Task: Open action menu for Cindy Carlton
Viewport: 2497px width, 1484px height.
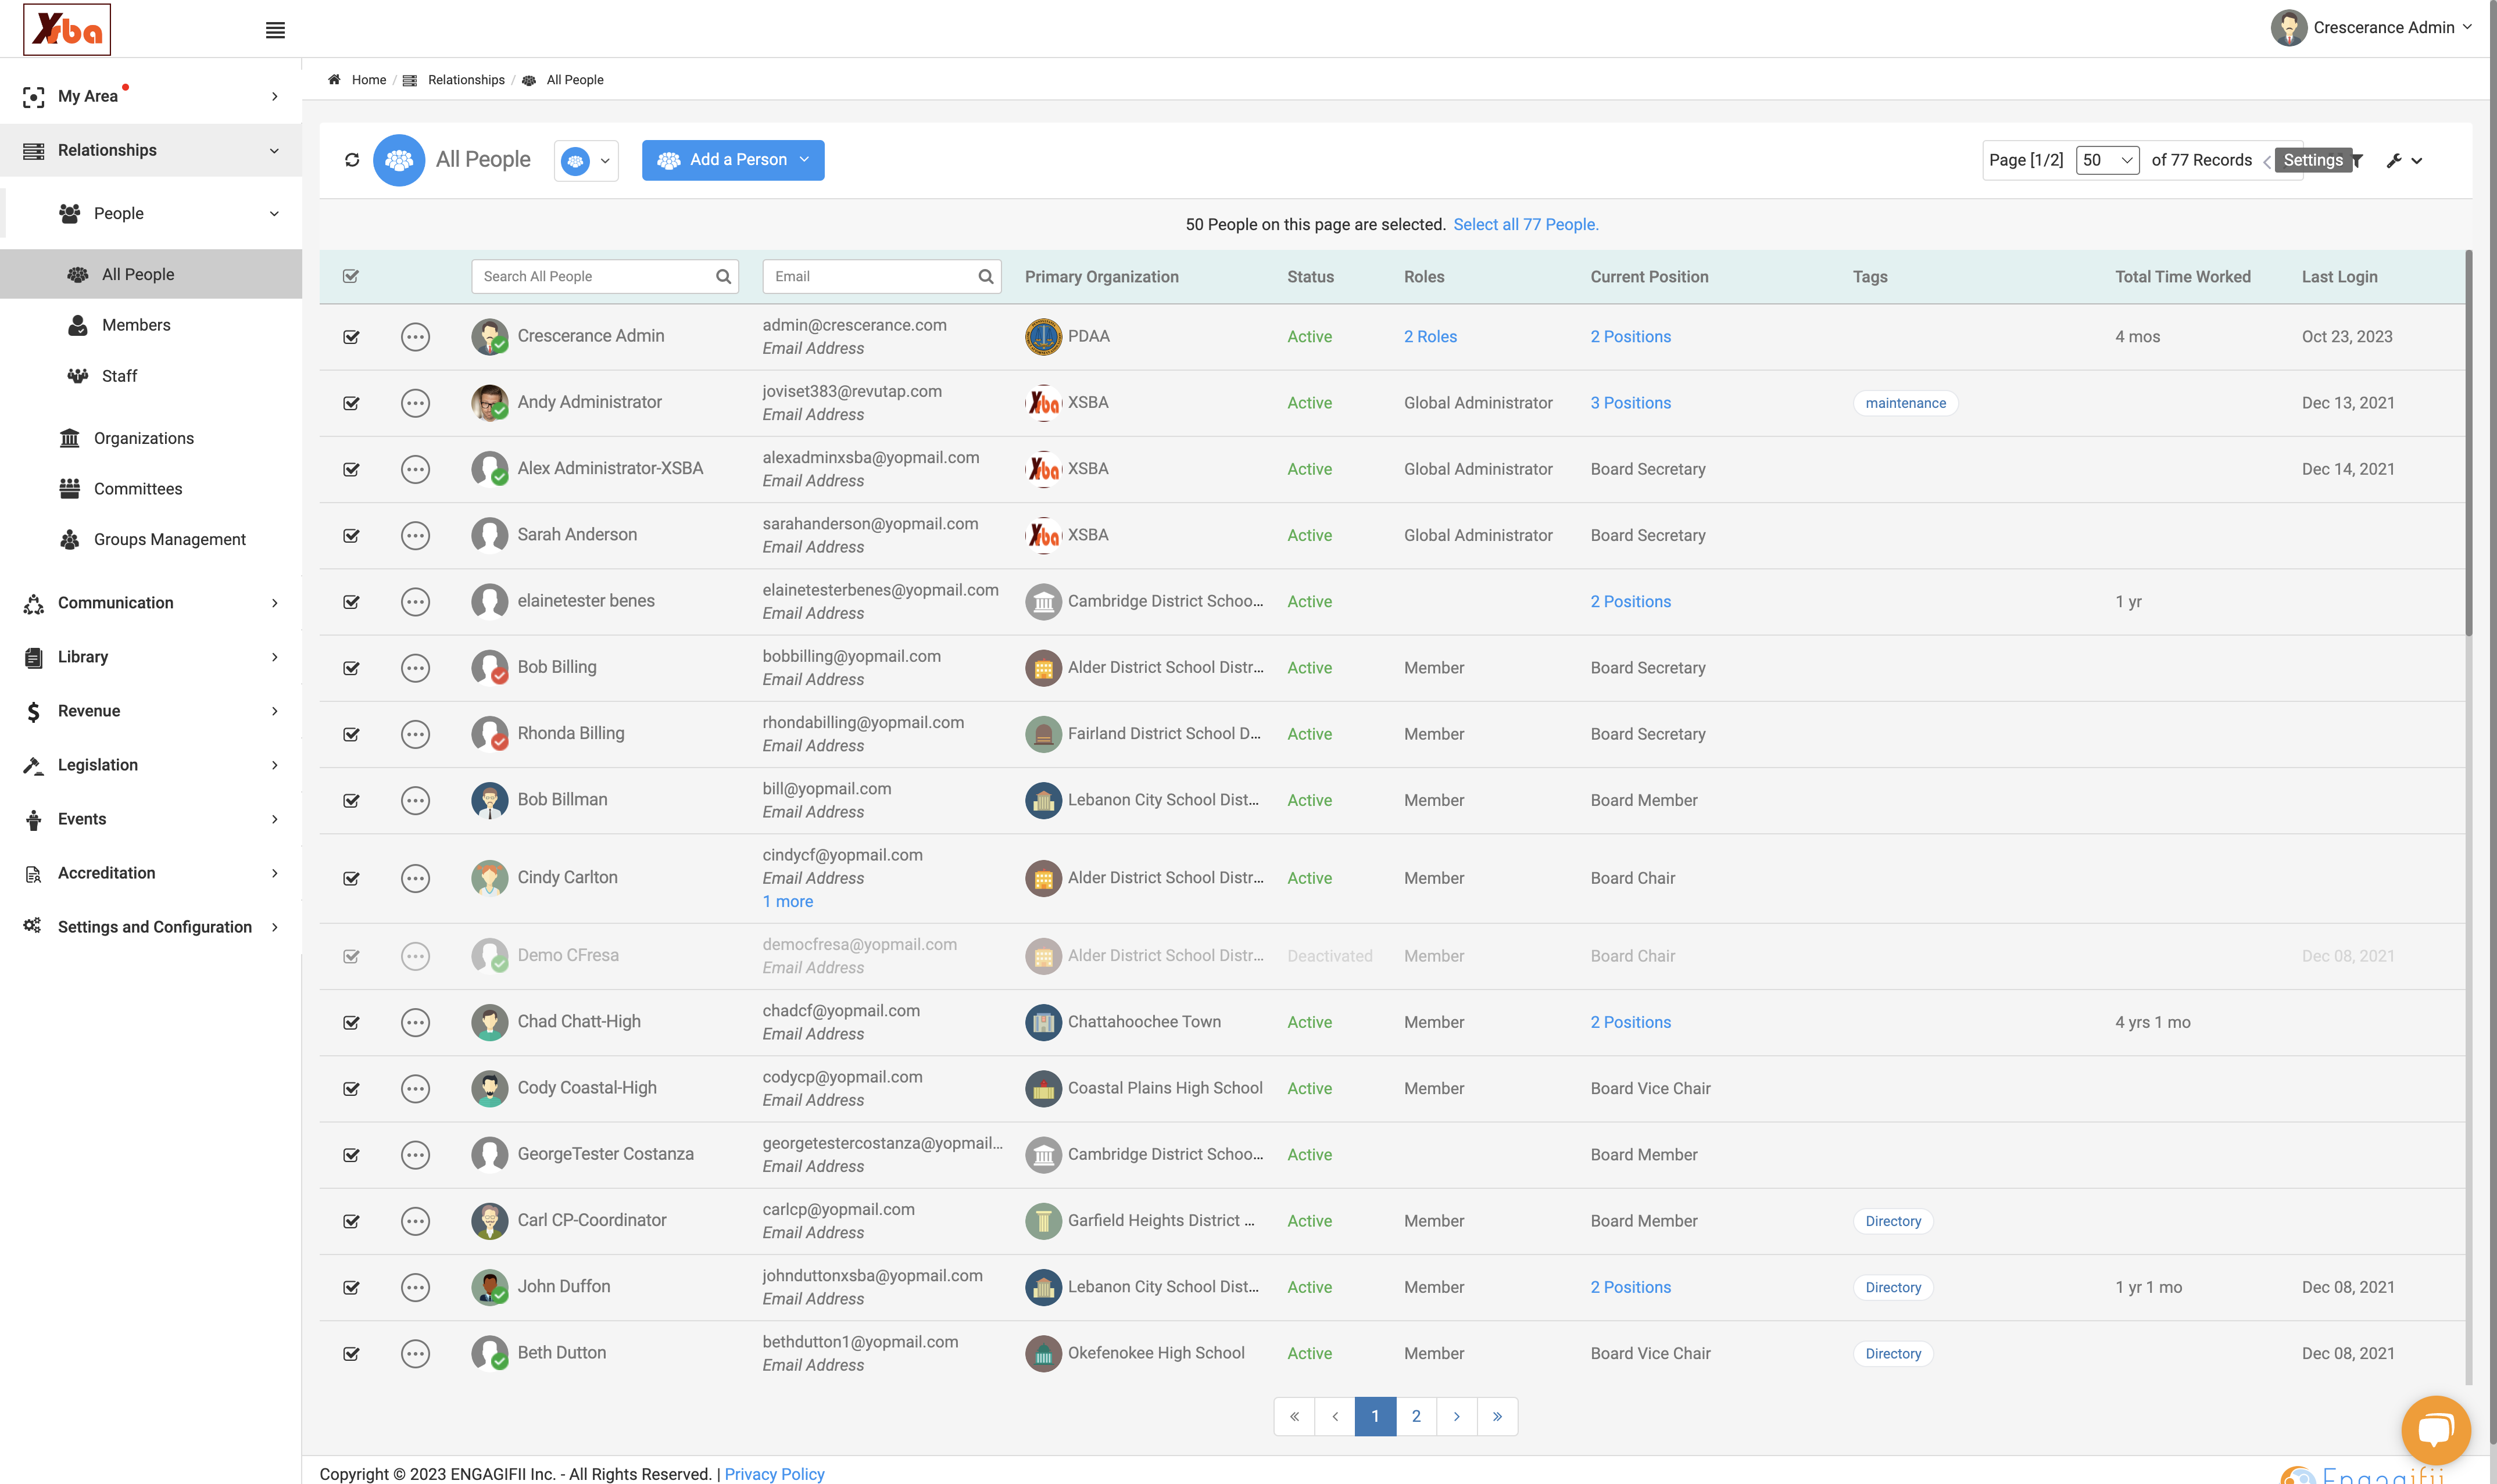Action: tap(415, 878)
